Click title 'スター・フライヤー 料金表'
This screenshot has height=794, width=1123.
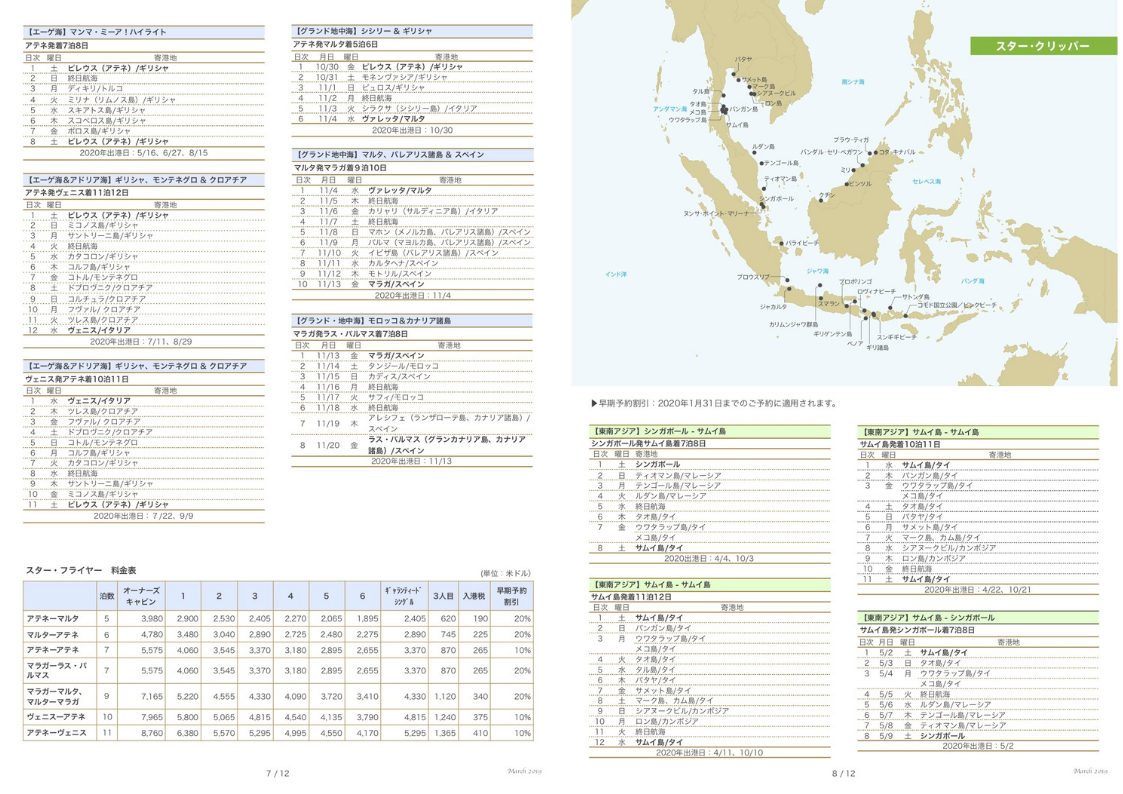pos(81,571)
